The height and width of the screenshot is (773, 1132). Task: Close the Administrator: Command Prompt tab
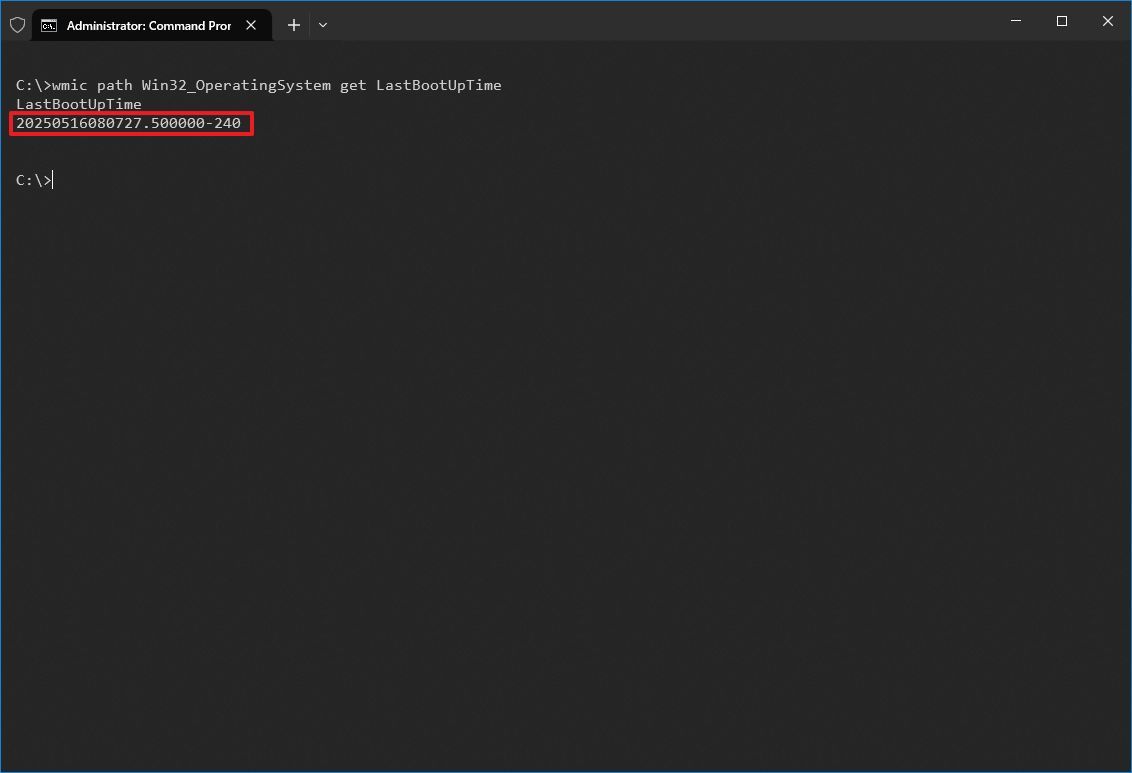click(x=250, y=24)
